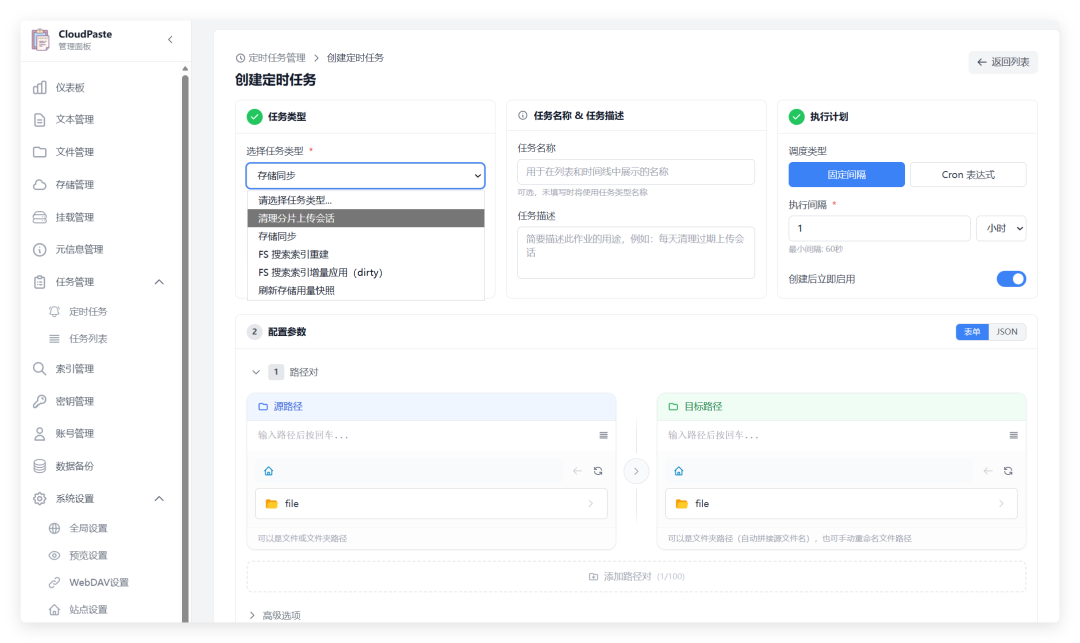Screen dimensions: 1080x643
Task: Click the 返回列表 button
Action: point(1002,62)
